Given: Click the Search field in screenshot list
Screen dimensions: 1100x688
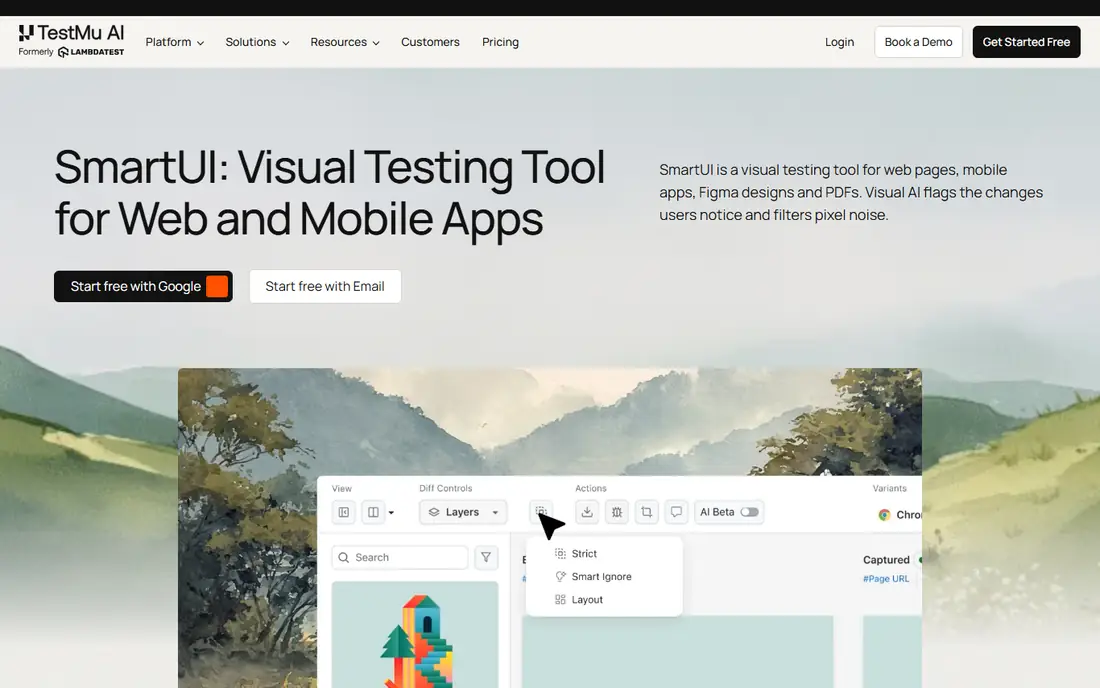Looking at the screenshot, I should click(x=400, y=558).
